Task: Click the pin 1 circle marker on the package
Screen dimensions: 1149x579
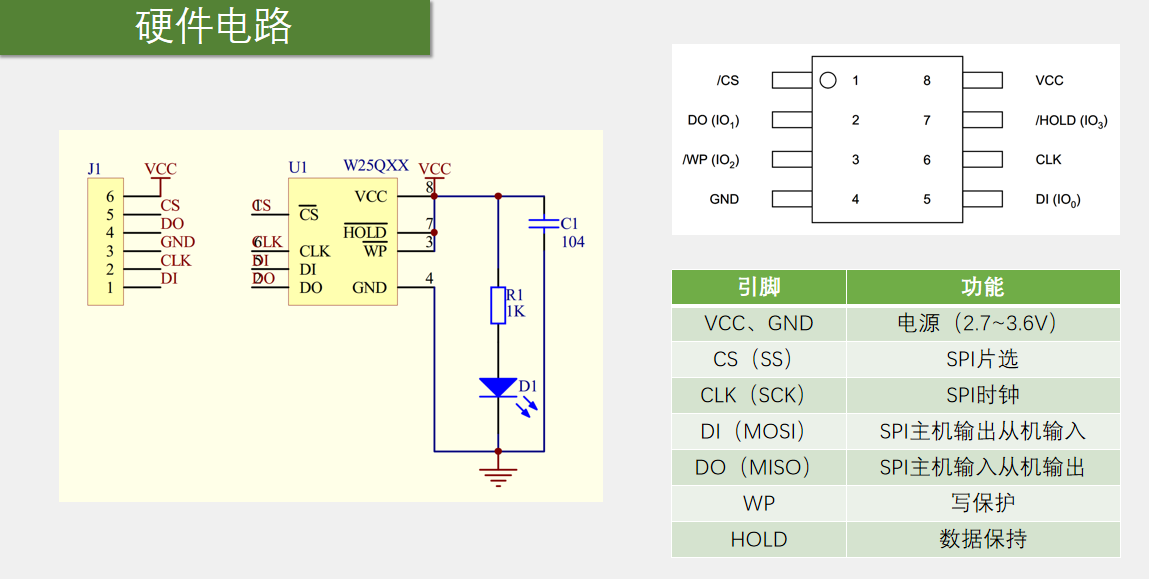Action: point(828,81)
